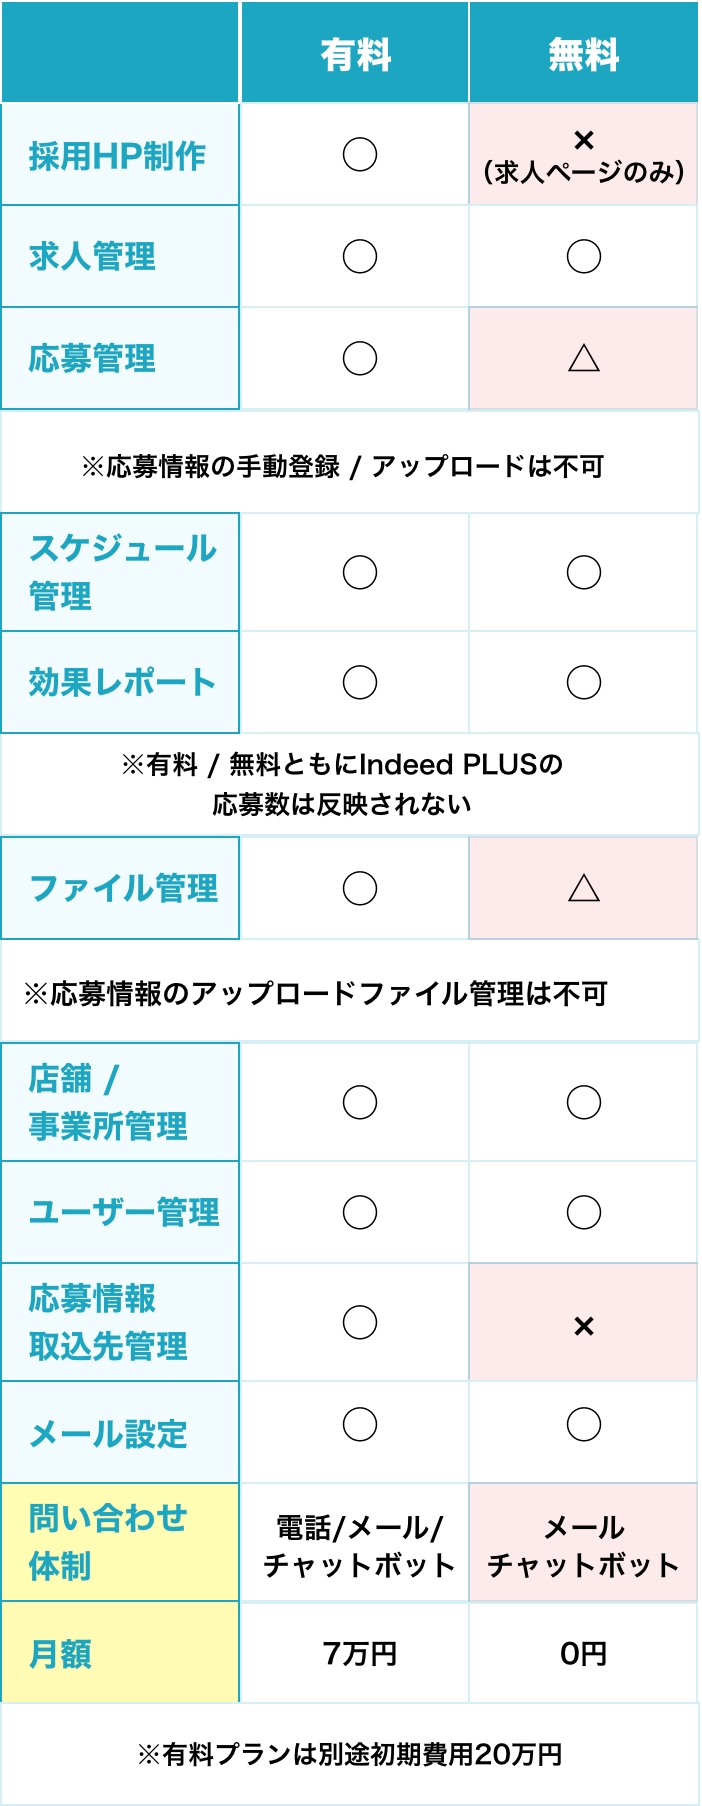The height and width of the screenshot is (1806, 702).
Task: Click the yellow 月額 label cell
Action: 120,1653
